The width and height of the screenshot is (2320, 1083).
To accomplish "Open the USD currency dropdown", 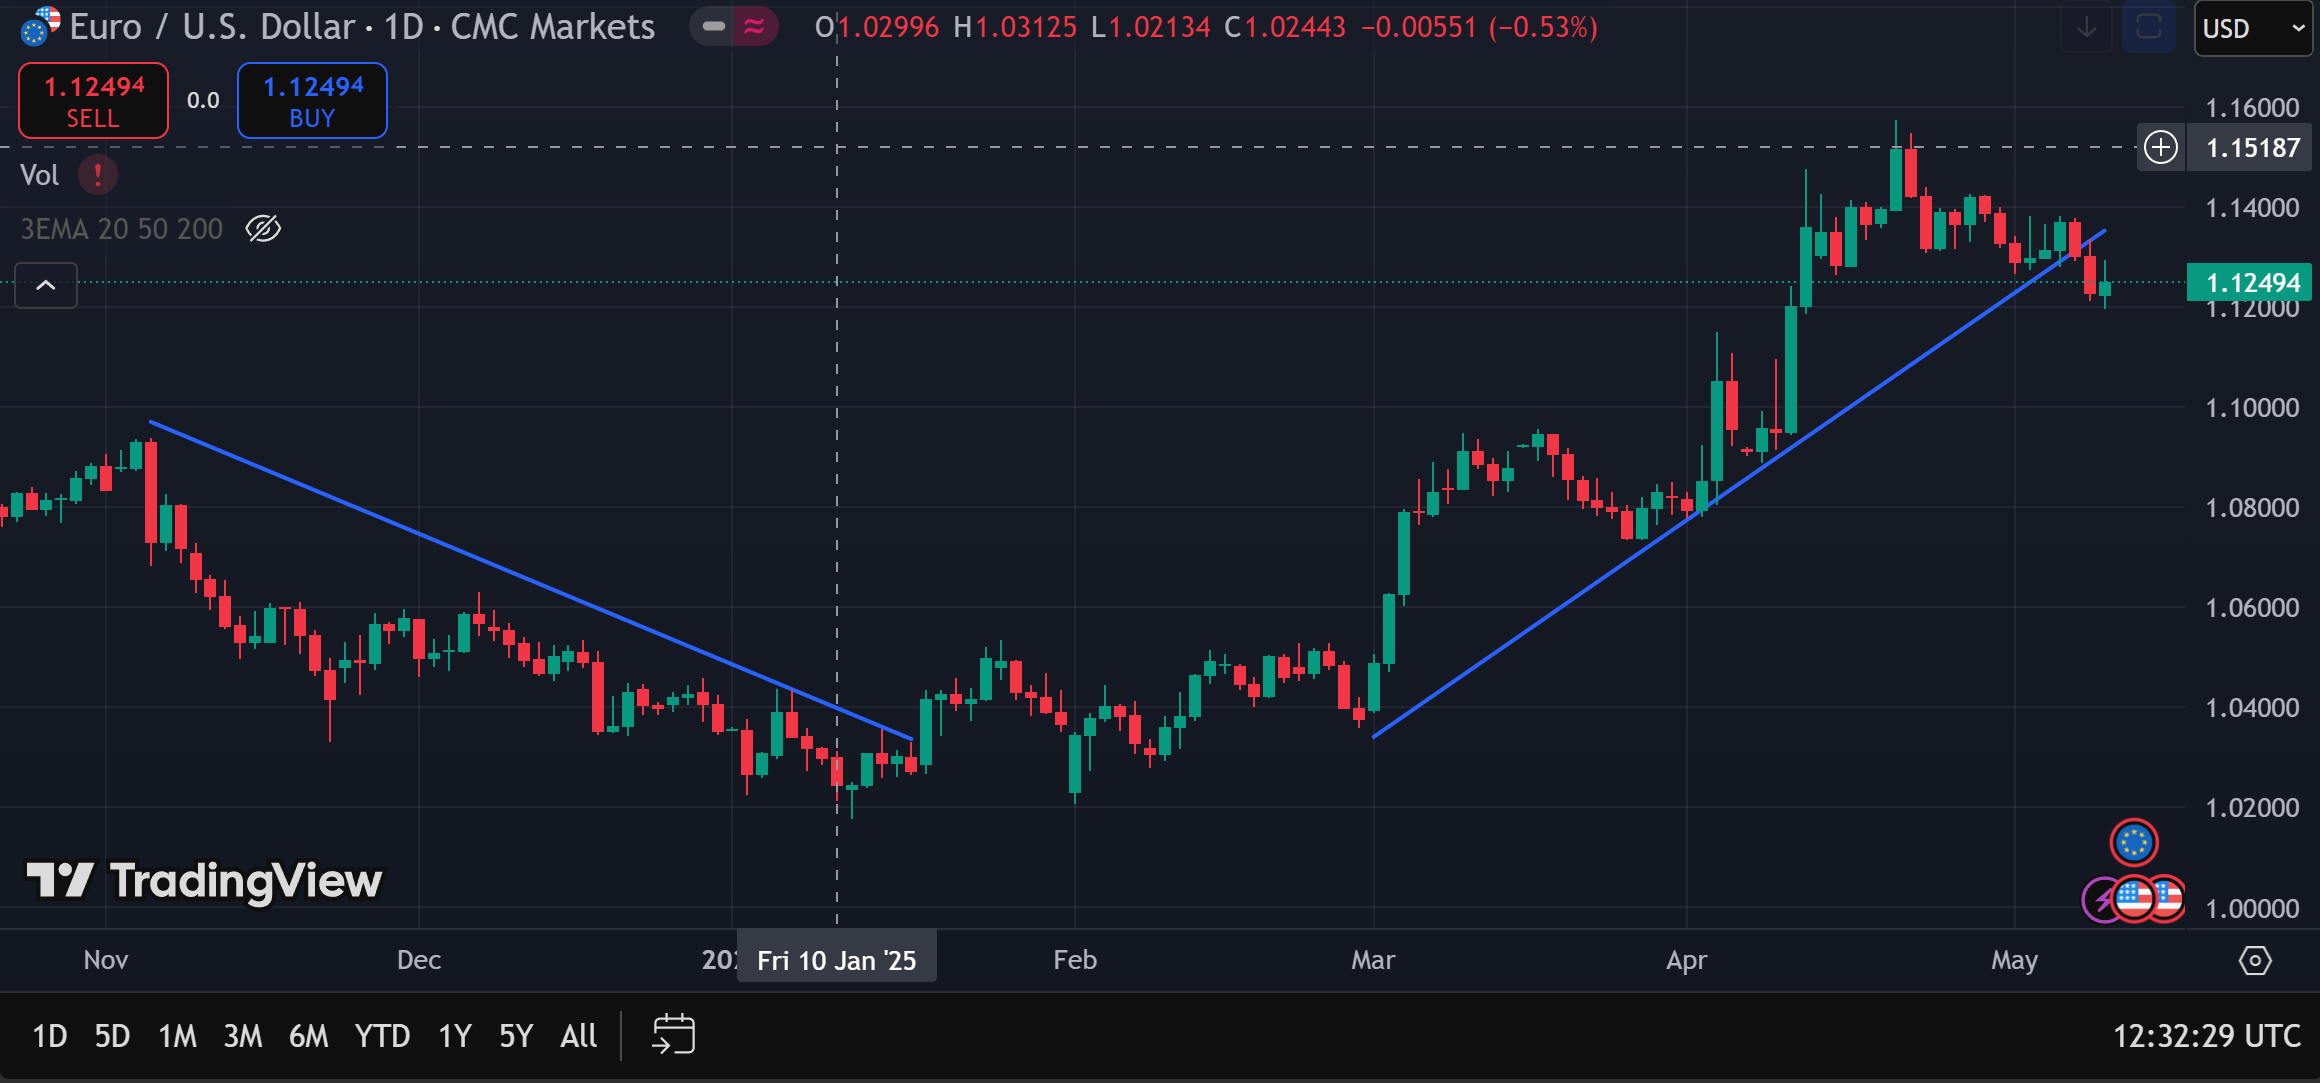I will [x=2253, y=28].
